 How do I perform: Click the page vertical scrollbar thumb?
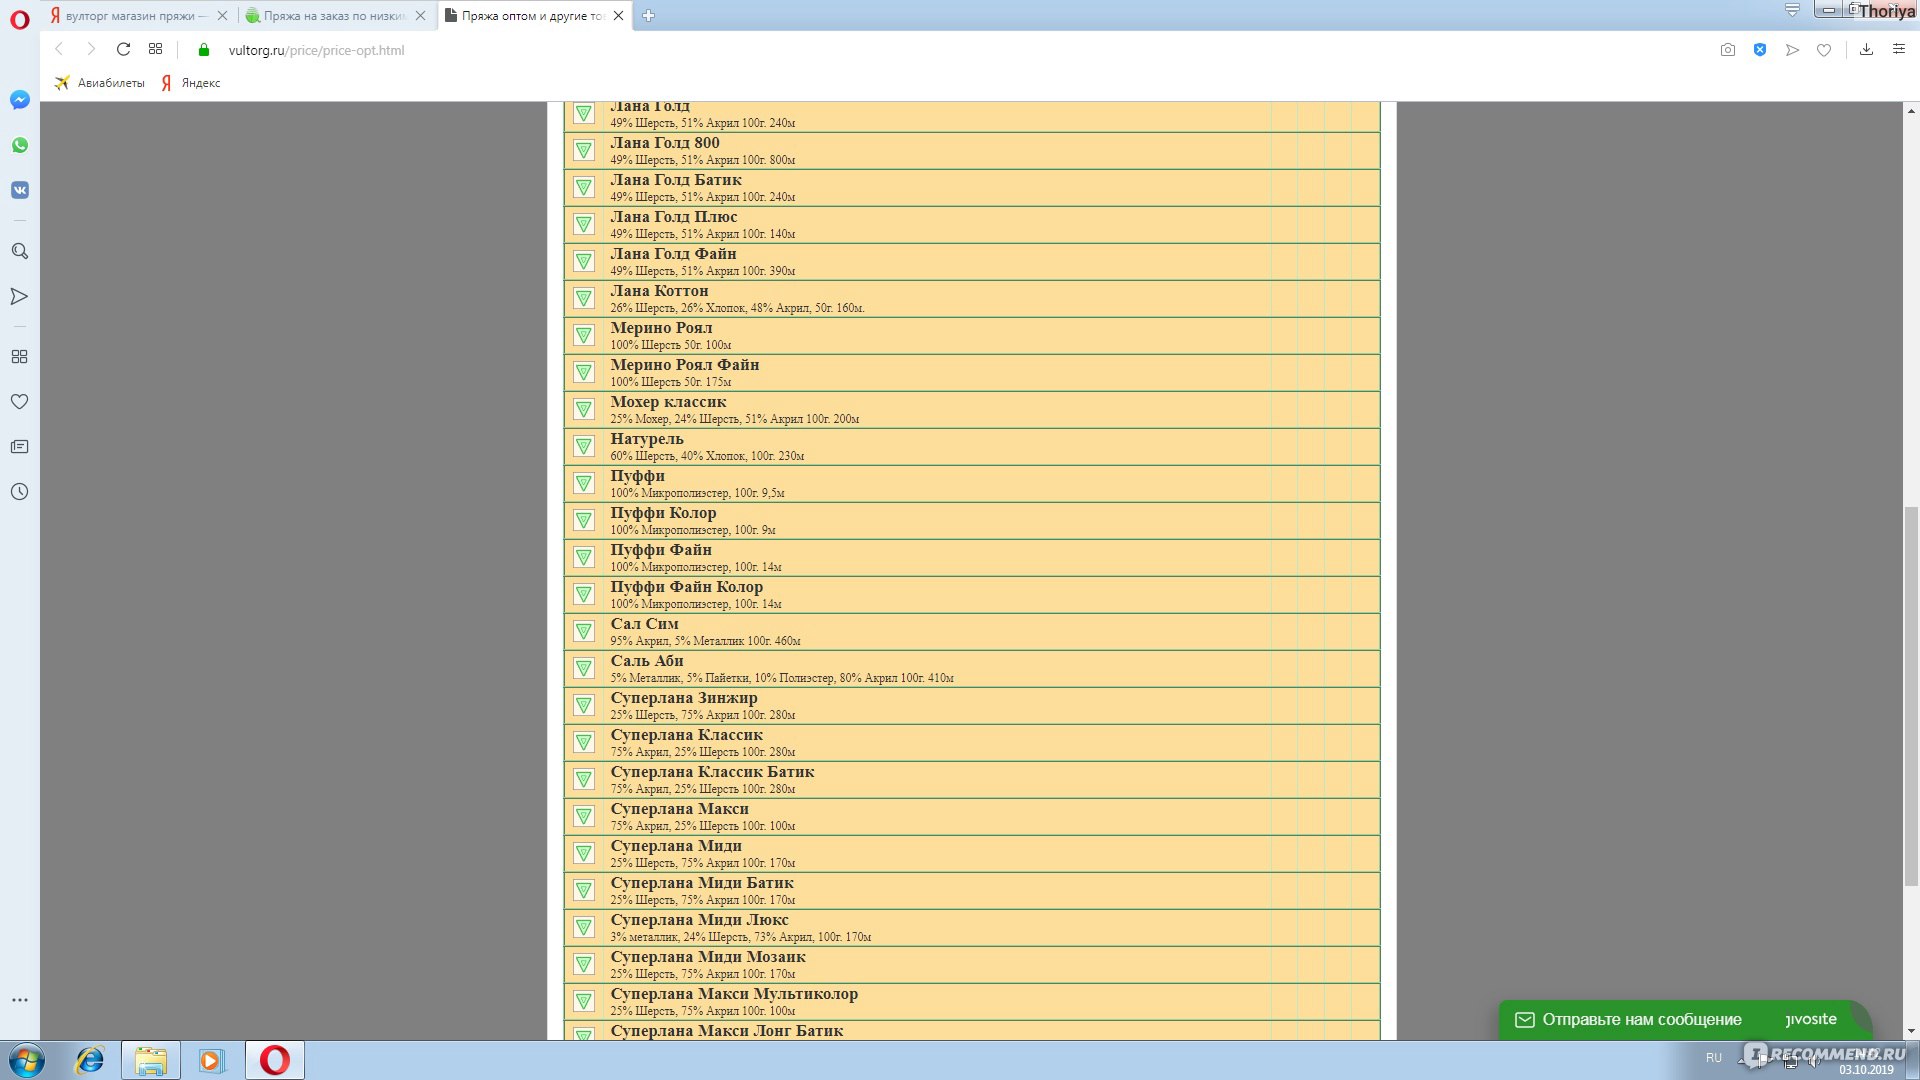(1911, 696)
